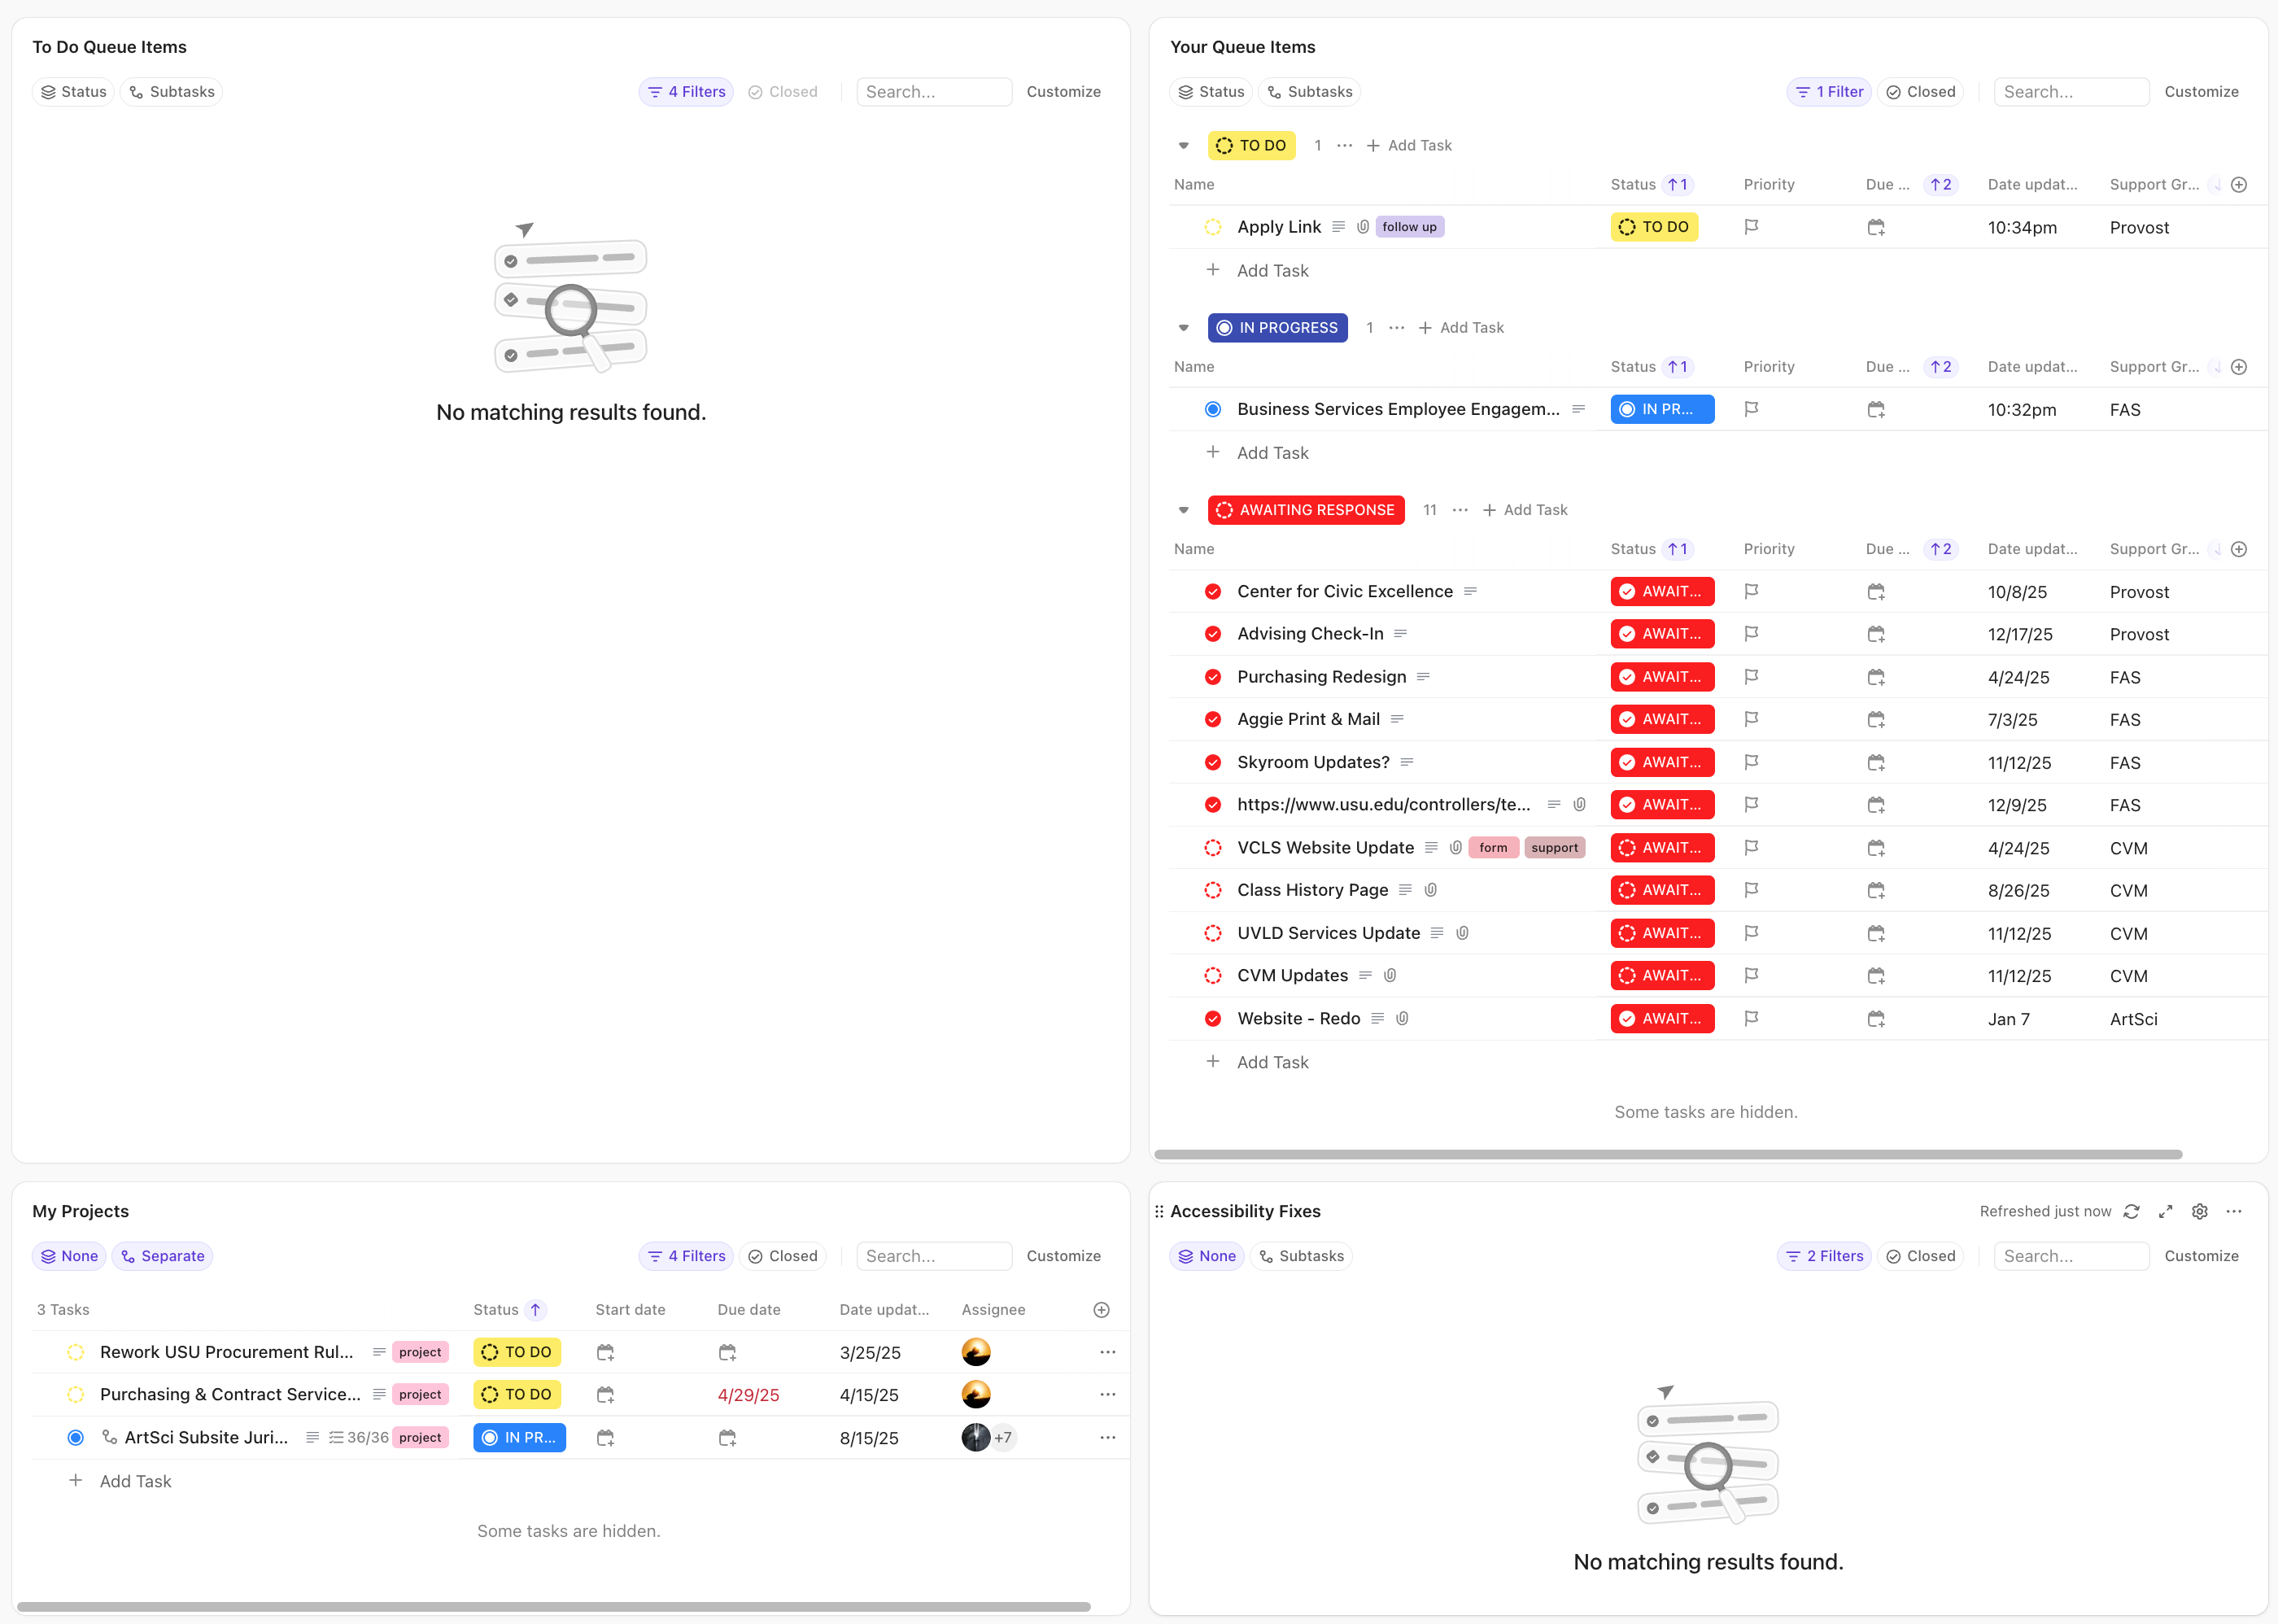Open the settings gear in Accessibility Fixes
The width and height of the screenshot is (2278, 1624).
pos(2199,1211)
